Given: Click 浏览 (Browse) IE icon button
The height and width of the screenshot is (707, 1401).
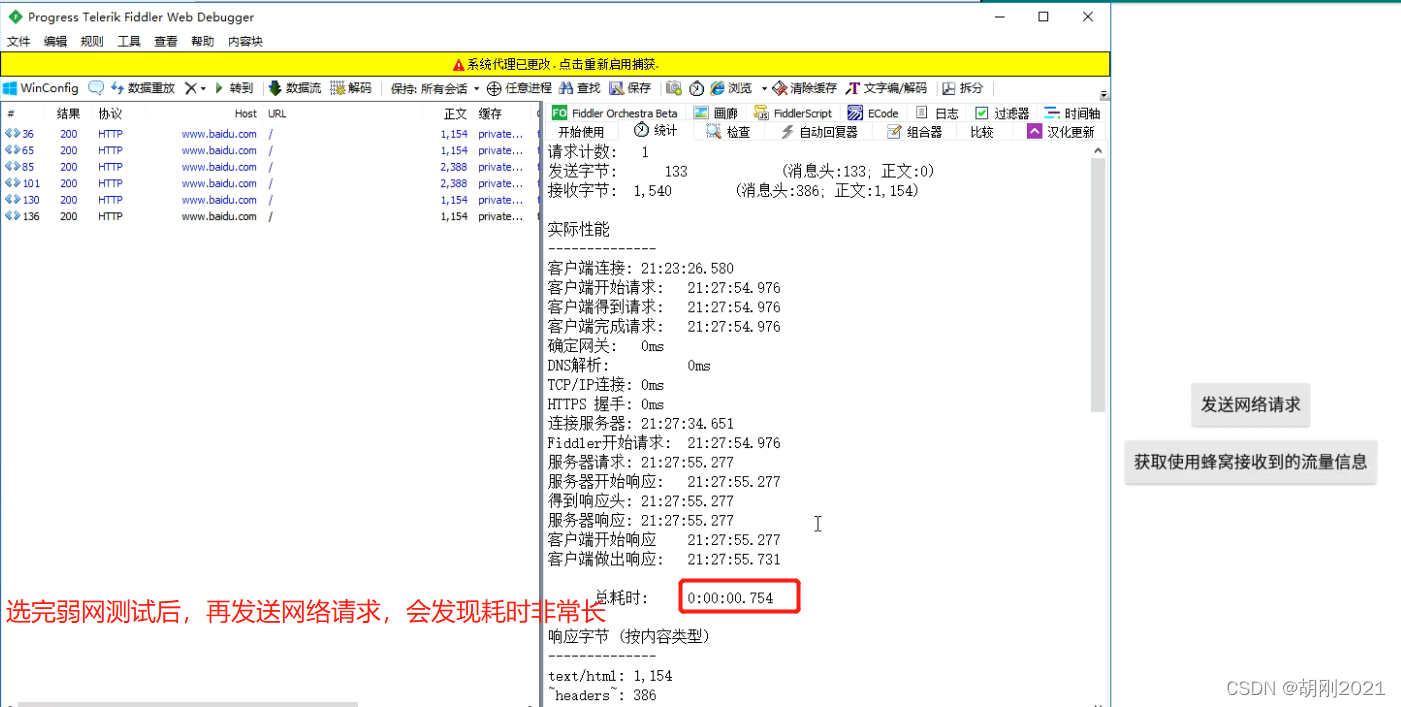Looking at the screenshot, I should point(731,88).
